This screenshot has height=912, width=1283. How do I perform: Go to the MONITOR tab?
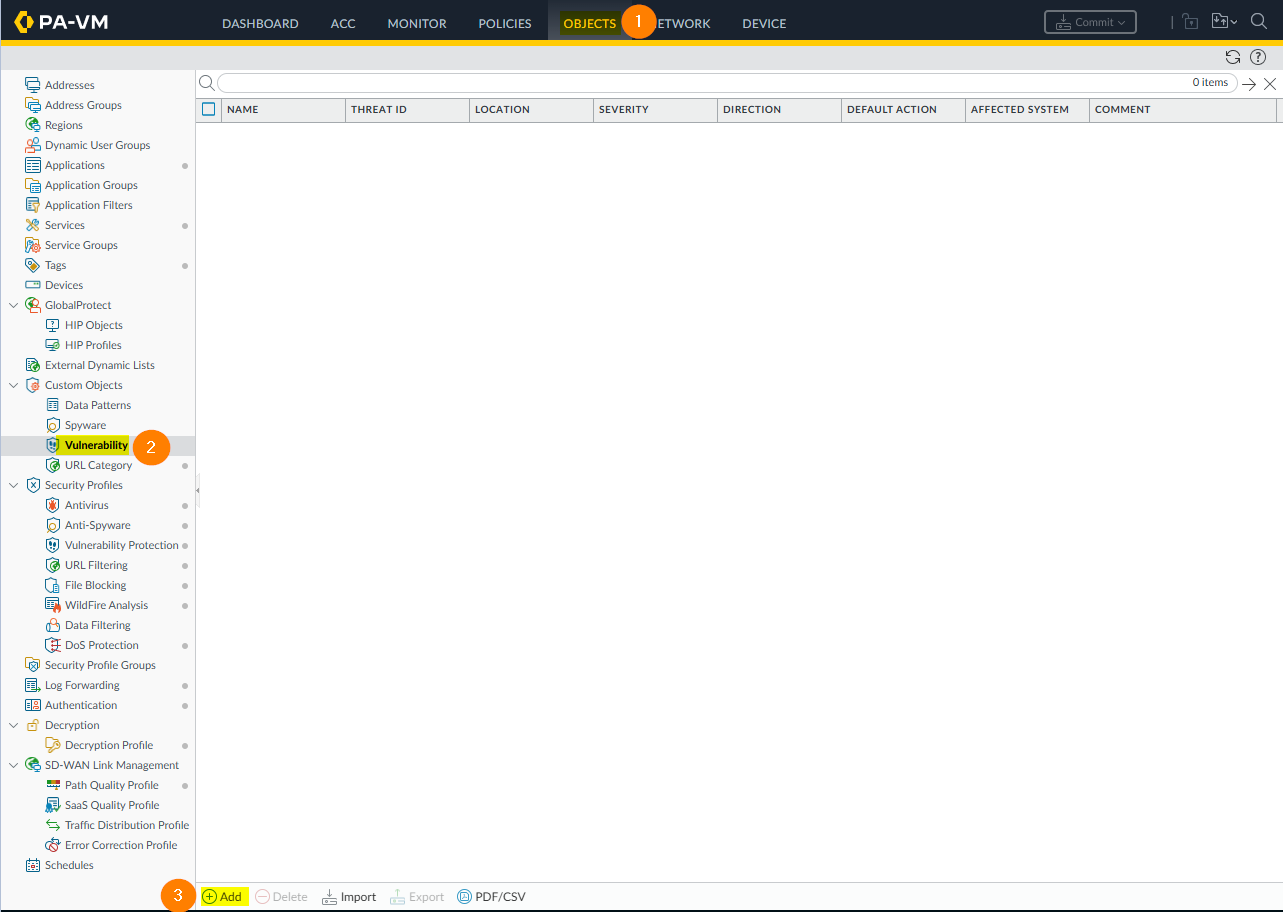[417, 23]
